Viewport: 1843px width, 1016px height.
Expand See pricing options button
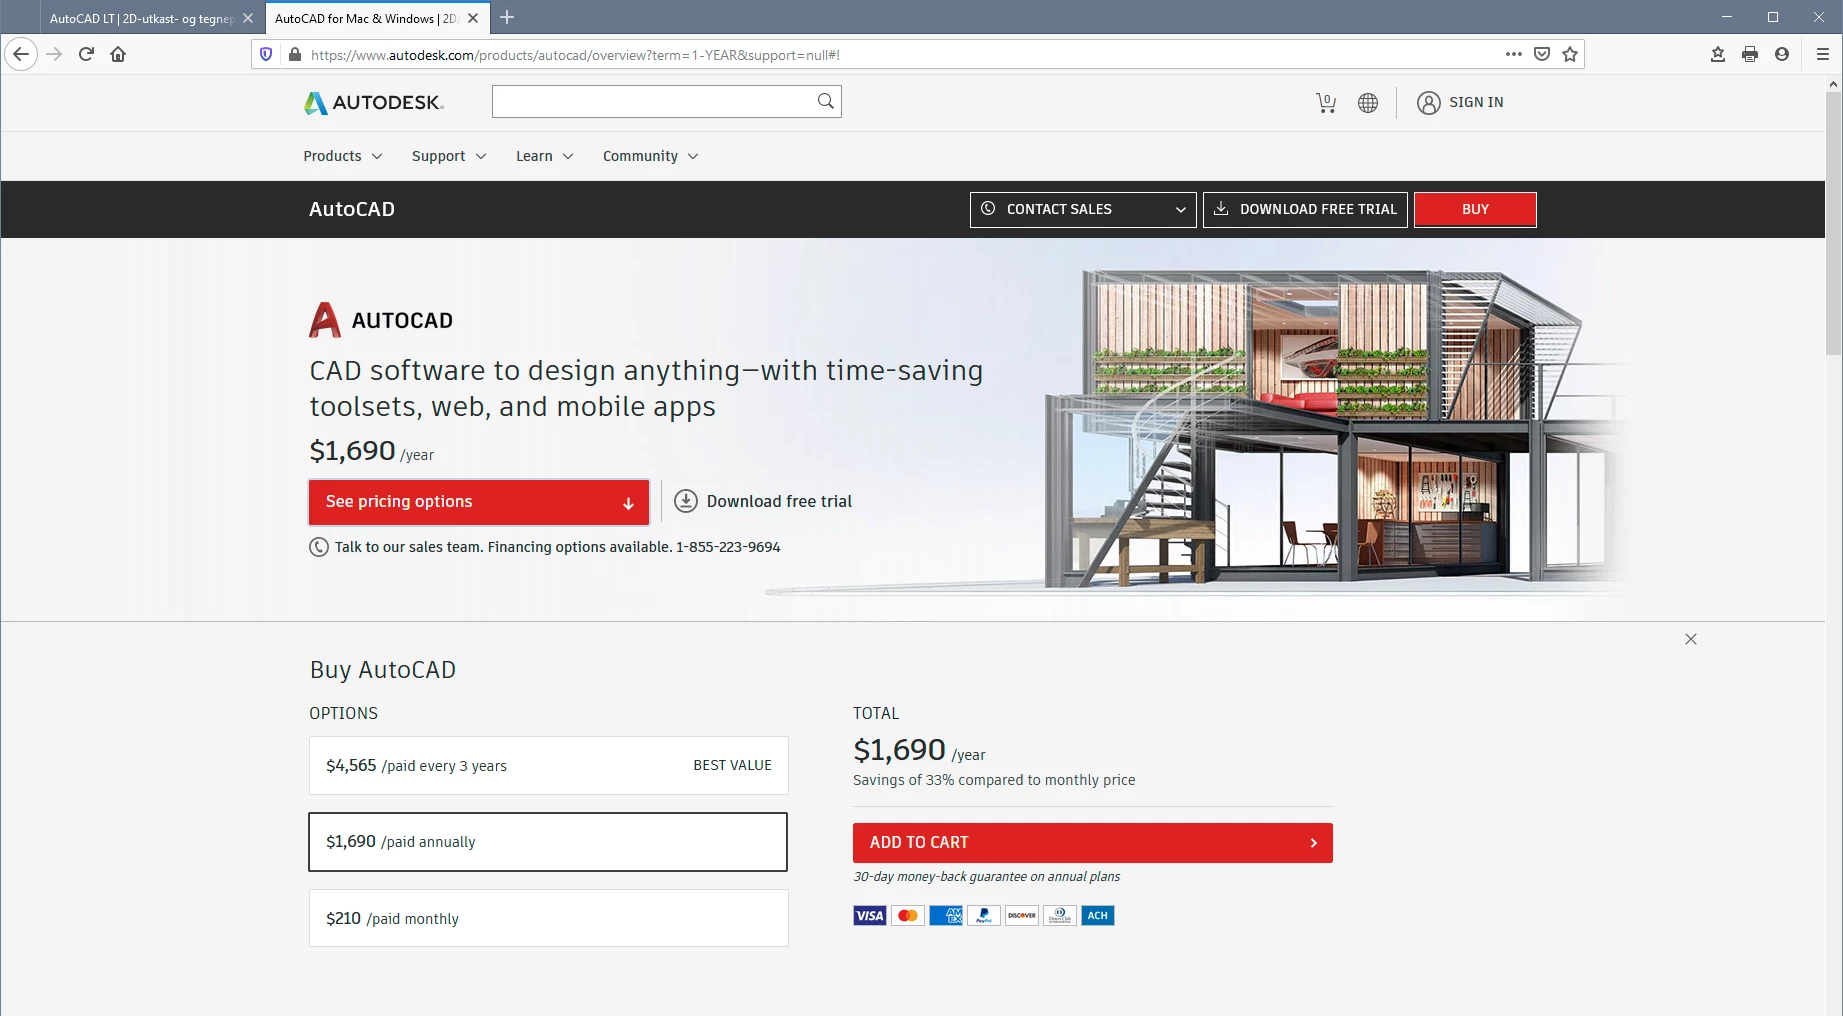tap(479, 502)
